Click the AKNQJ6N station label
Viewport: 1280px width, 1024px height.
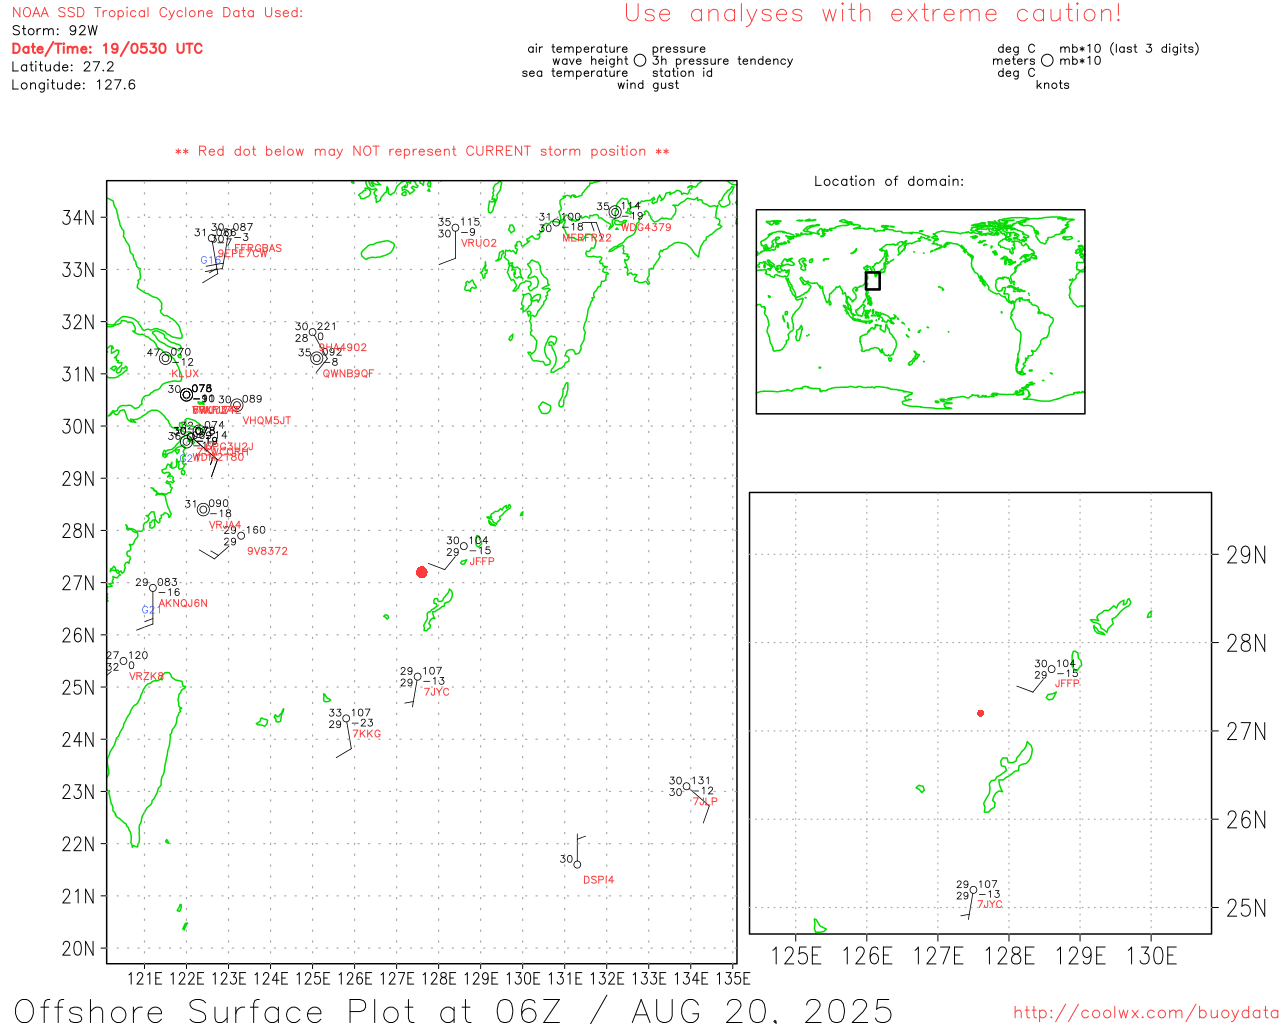[183, 603]
